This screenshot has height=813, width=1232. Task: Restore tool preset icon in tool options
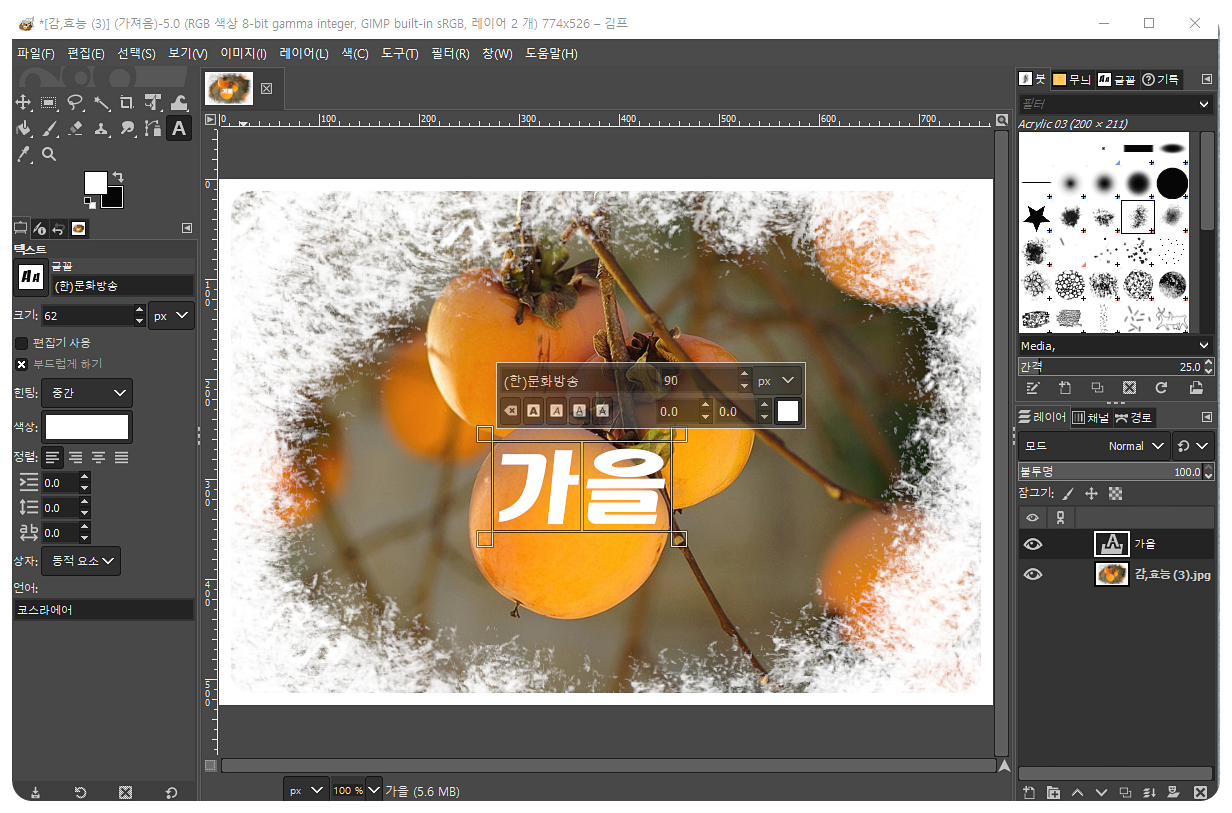point(81,792)
